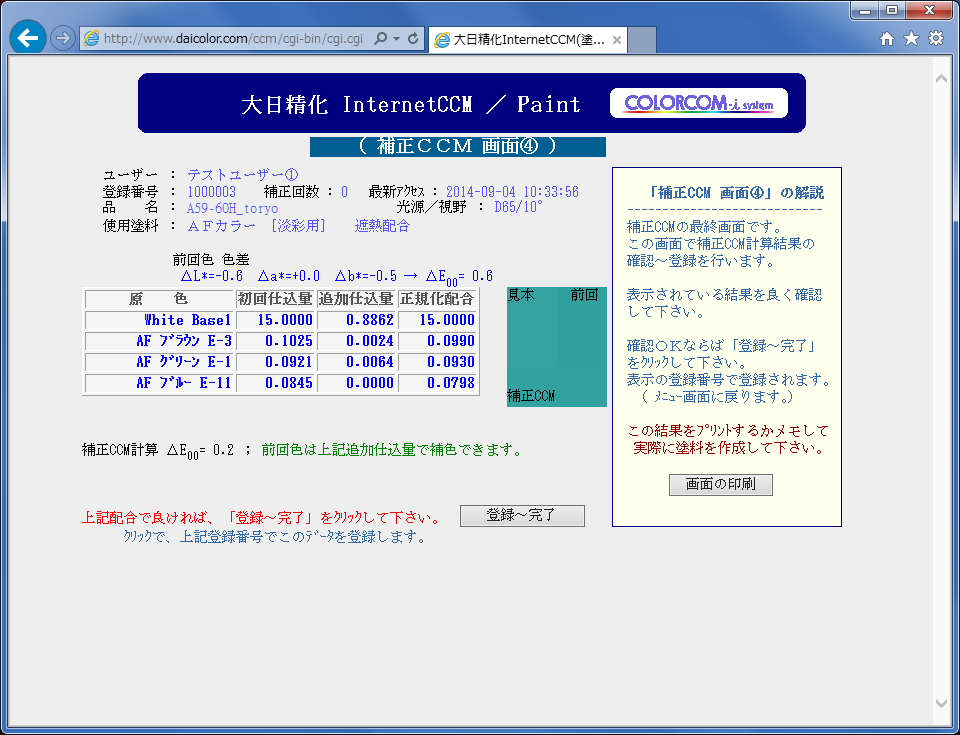960x735 pixels.
Task: Click the teal color comparison swatch
Action: tap(557, 347)
